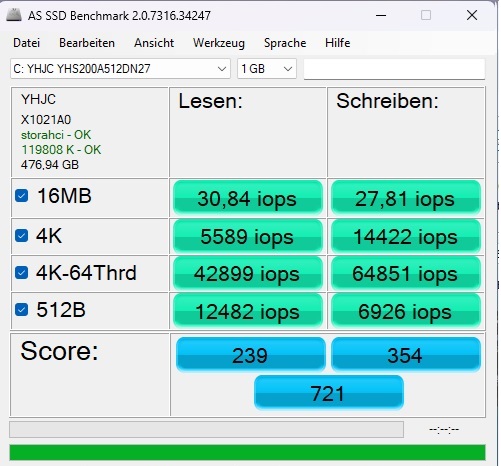
Task: Click the AS SSD Benchmark app icon
Action: (14, 15)
